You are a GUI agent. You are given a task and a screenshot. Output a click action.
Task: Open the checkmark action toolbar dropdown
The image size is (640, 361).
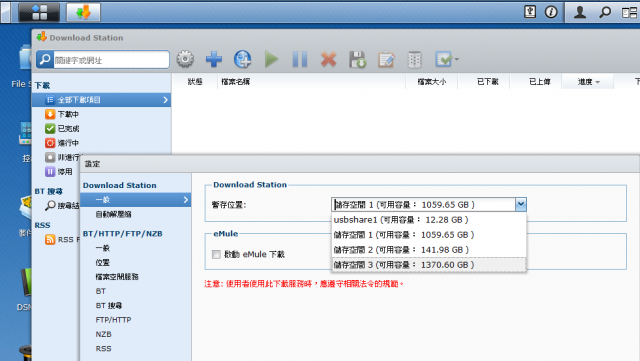click(x=447, y=59)
